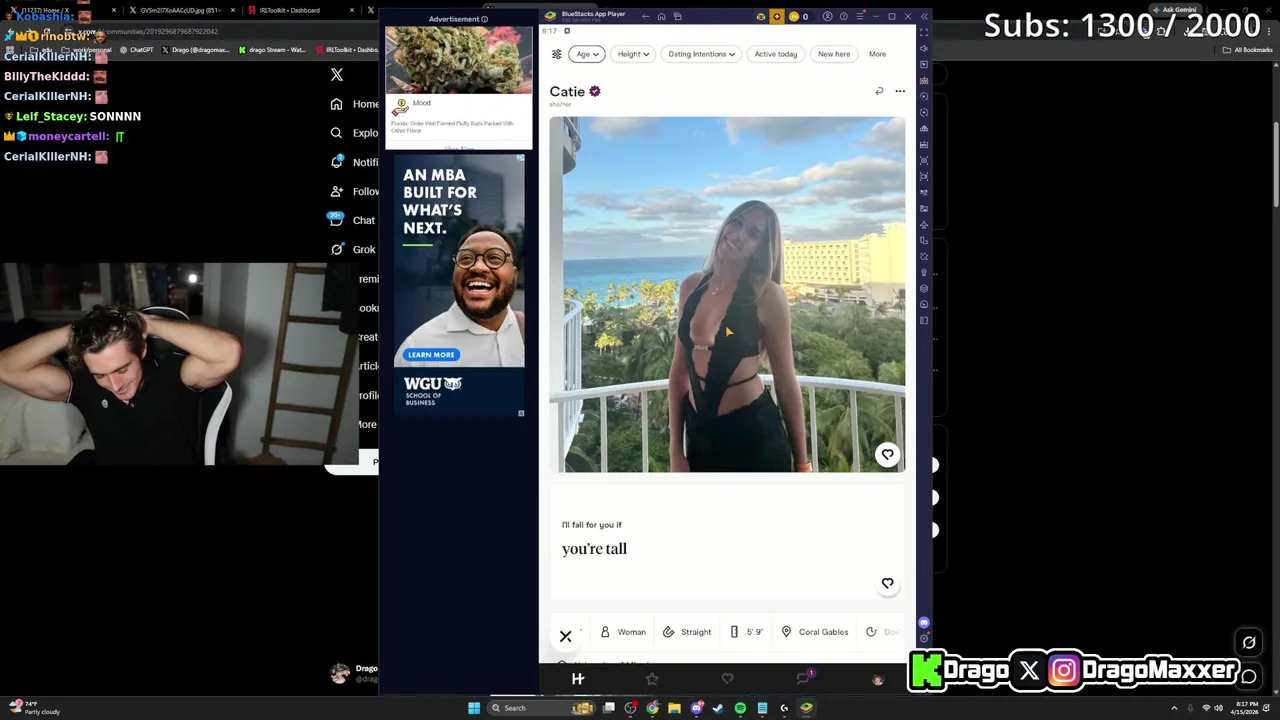Open the ChatGPT bookmark
This screenshot has height=720, width=1280.
[136, 50]
